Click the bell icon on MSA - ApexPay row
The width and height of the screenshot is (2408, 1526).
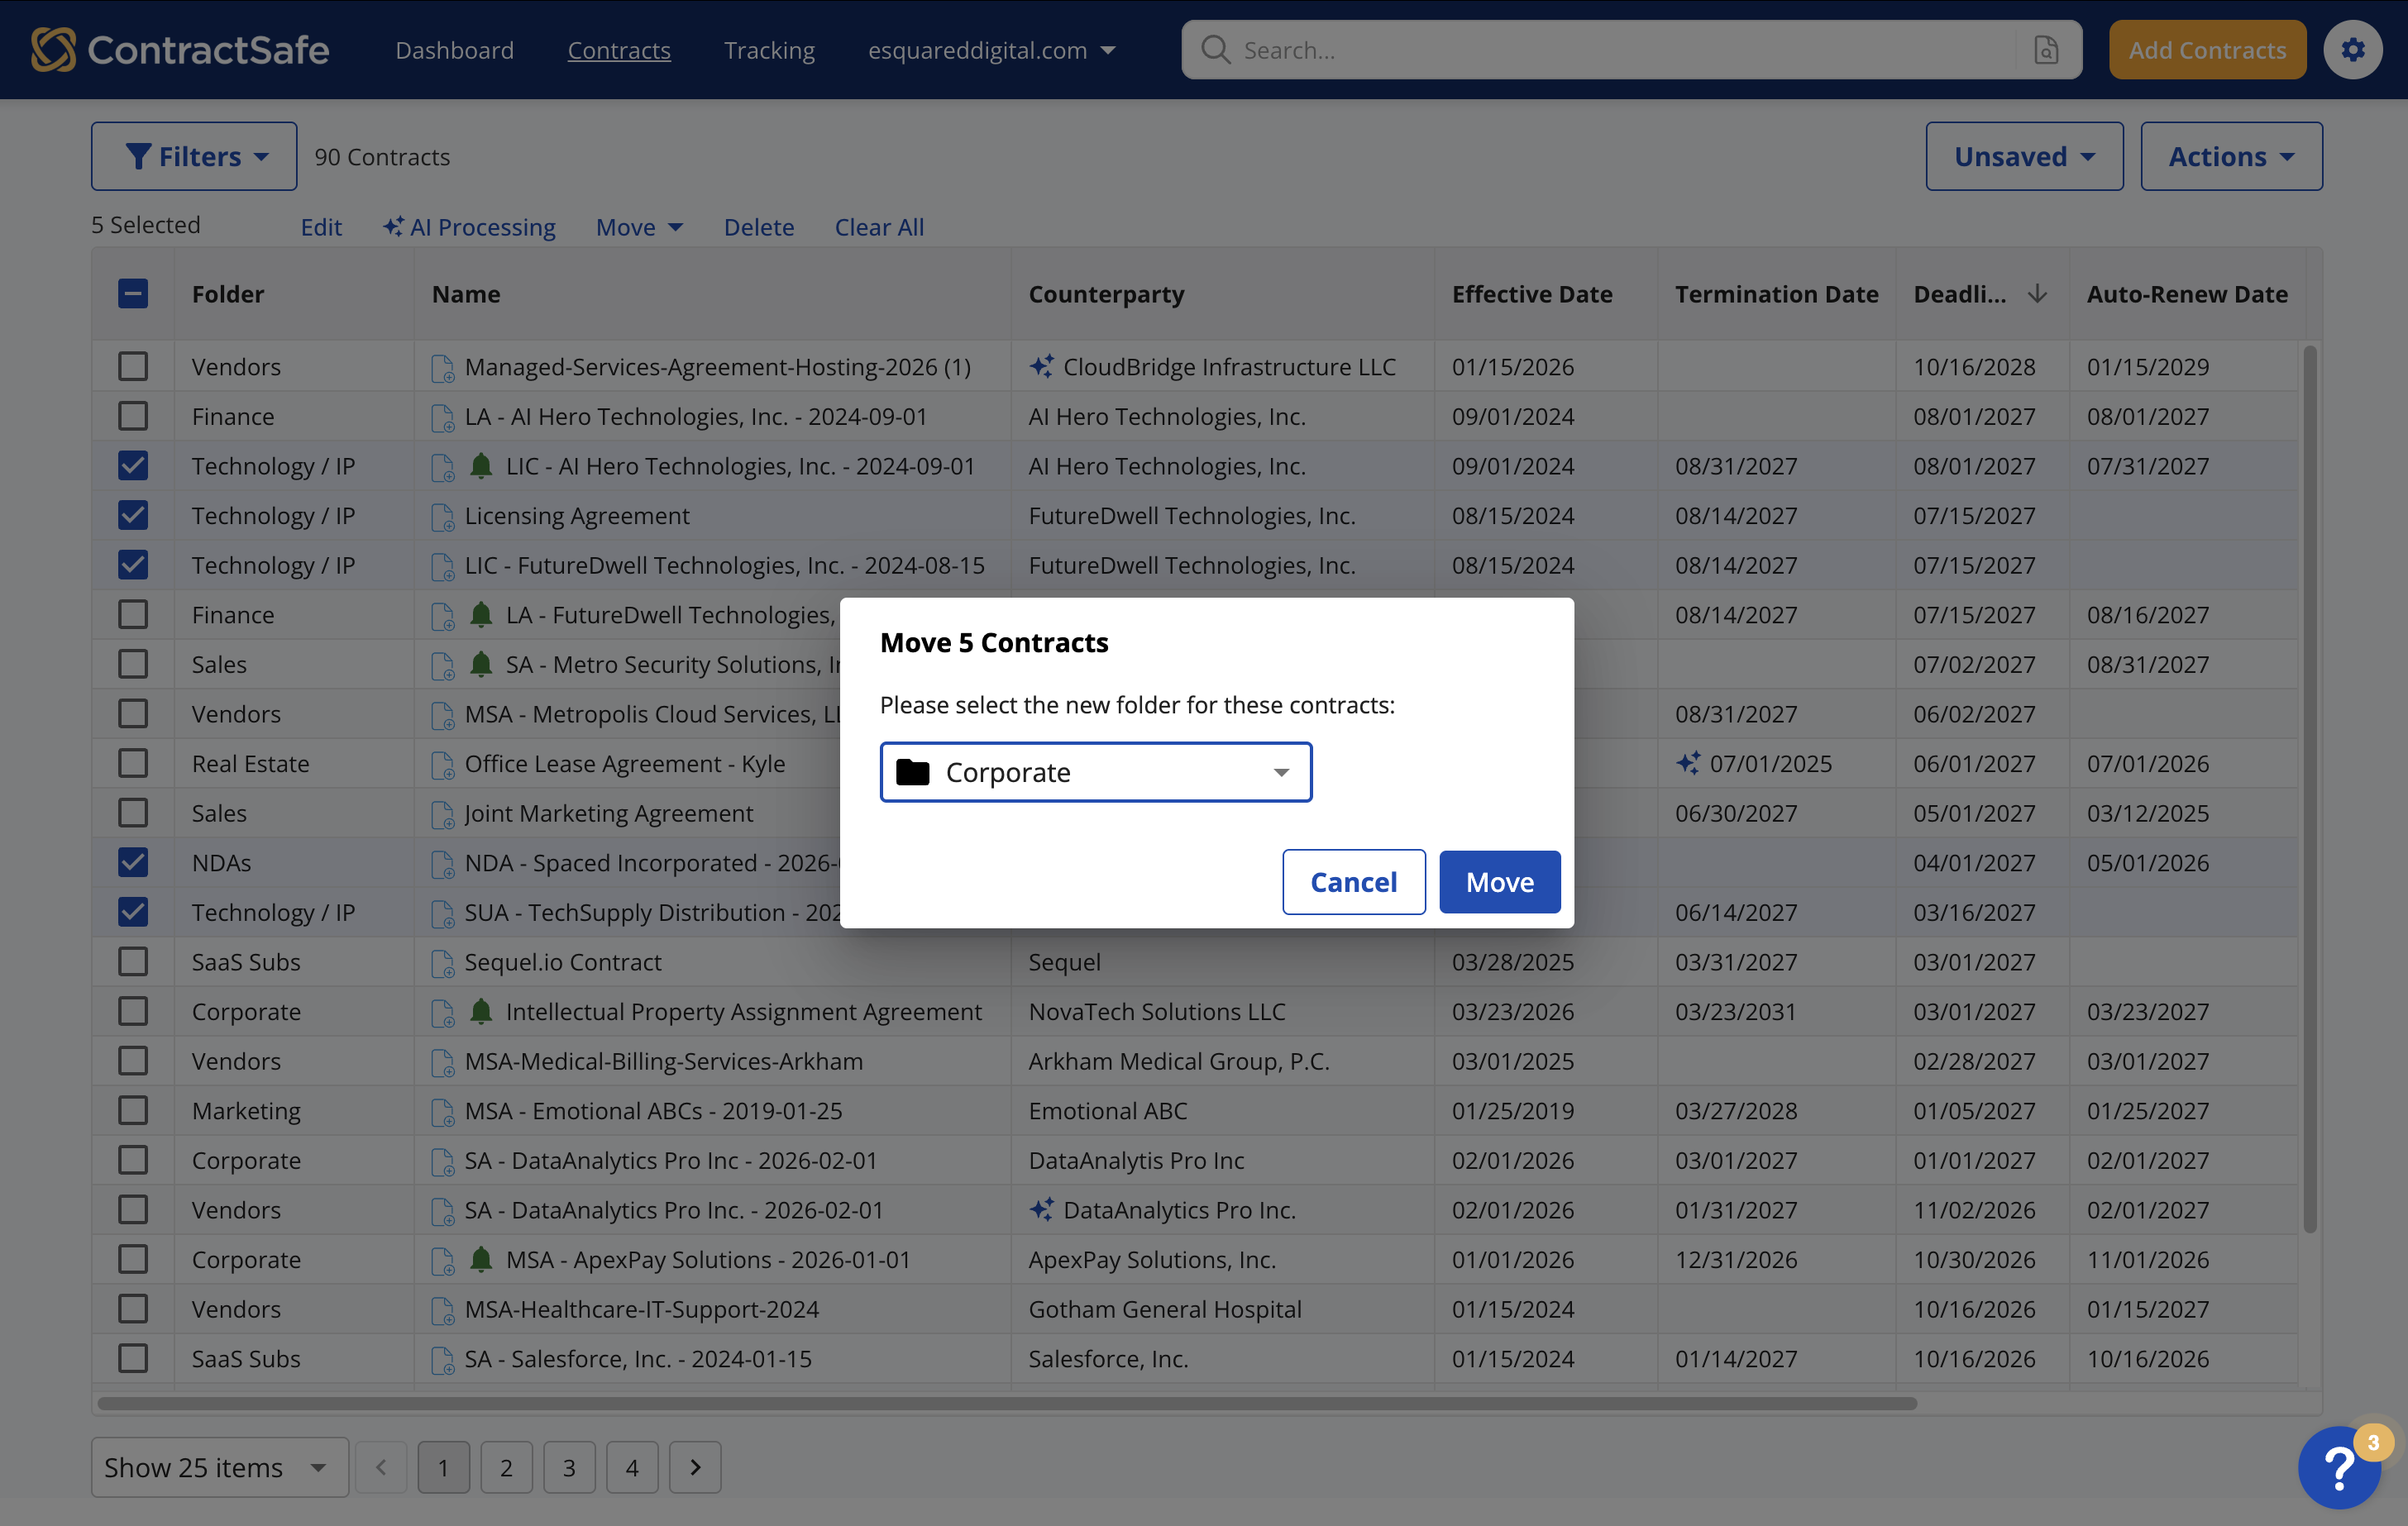(481, 1258)
